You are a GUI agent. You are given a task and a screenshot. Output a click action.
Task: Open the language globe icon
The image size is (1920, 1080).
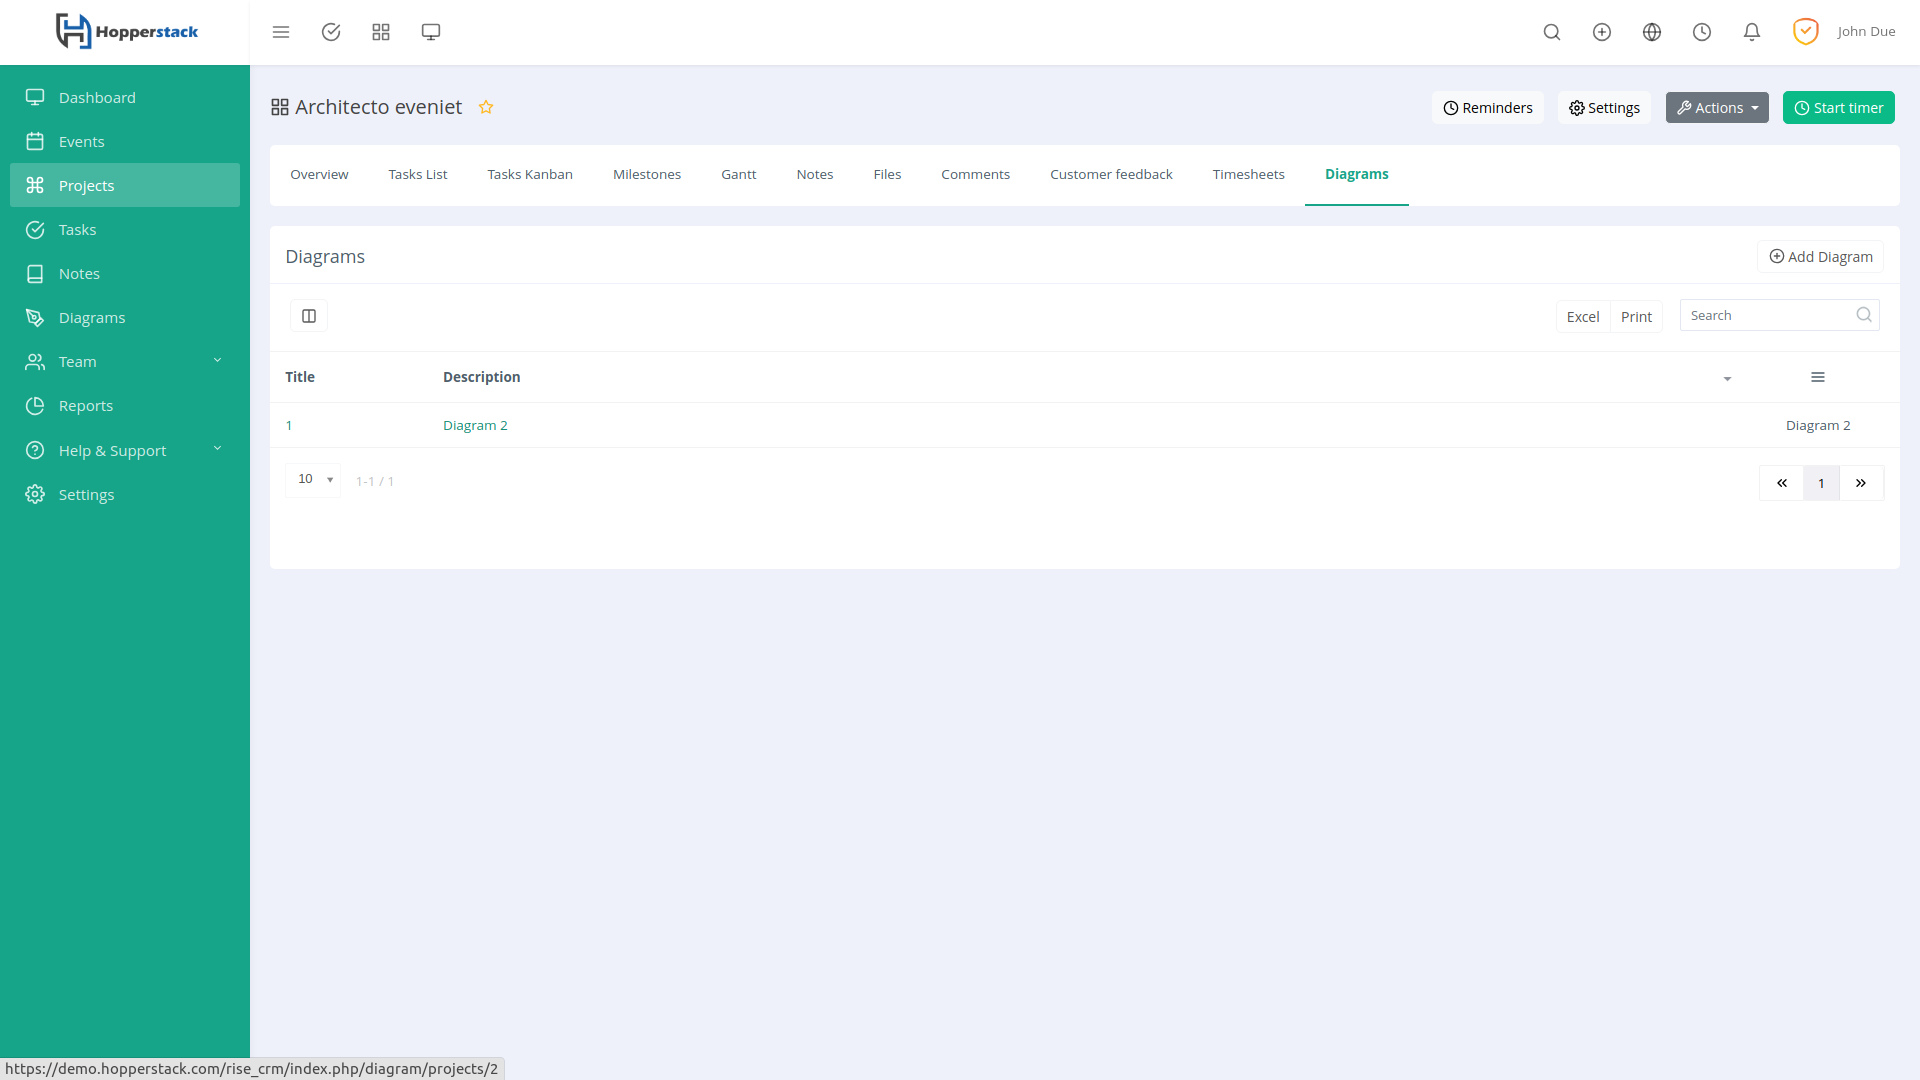pos(1651,31)
